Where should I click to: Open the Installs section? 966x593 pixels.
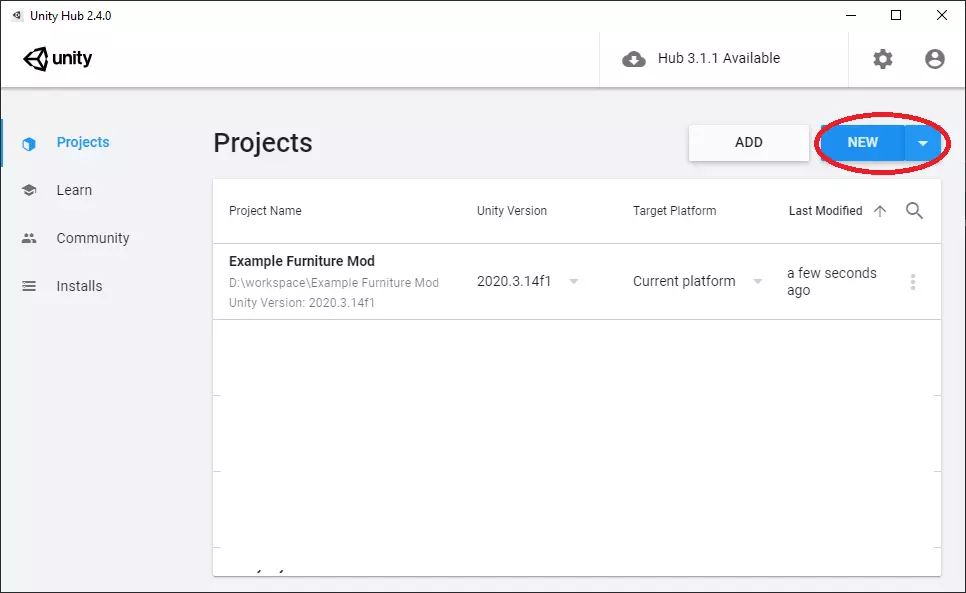coord(79,287)
